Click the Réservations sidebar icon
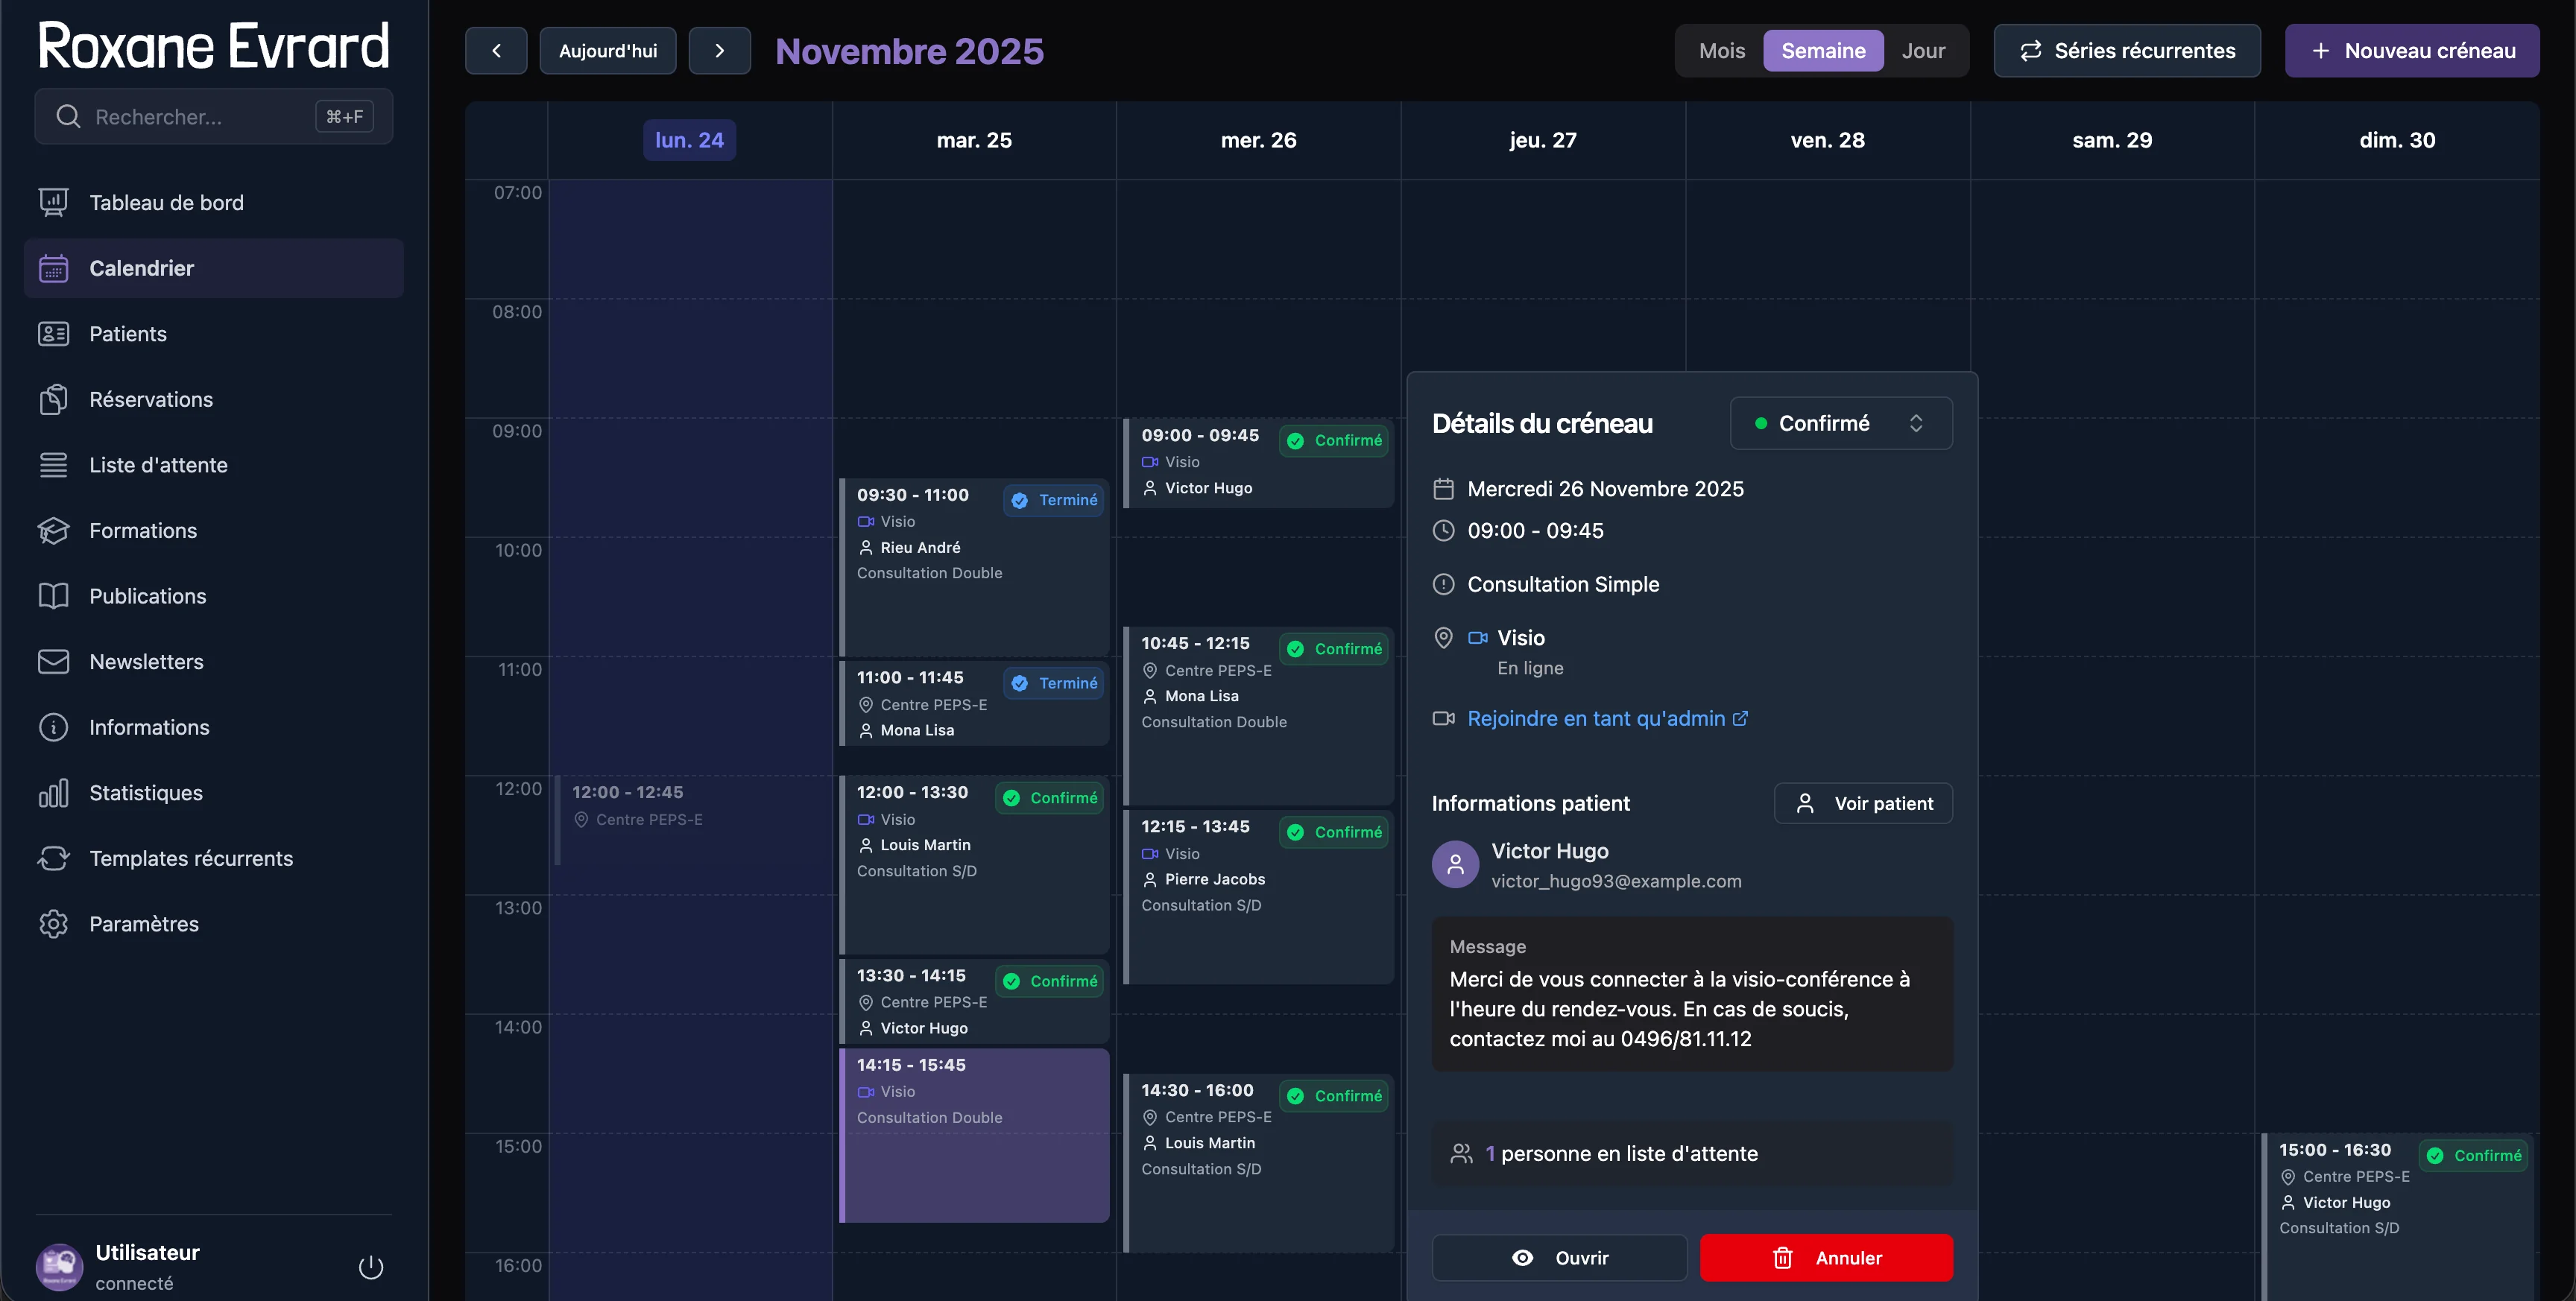This screenshot has width=2576, height=1301. (x=53, y=399)
